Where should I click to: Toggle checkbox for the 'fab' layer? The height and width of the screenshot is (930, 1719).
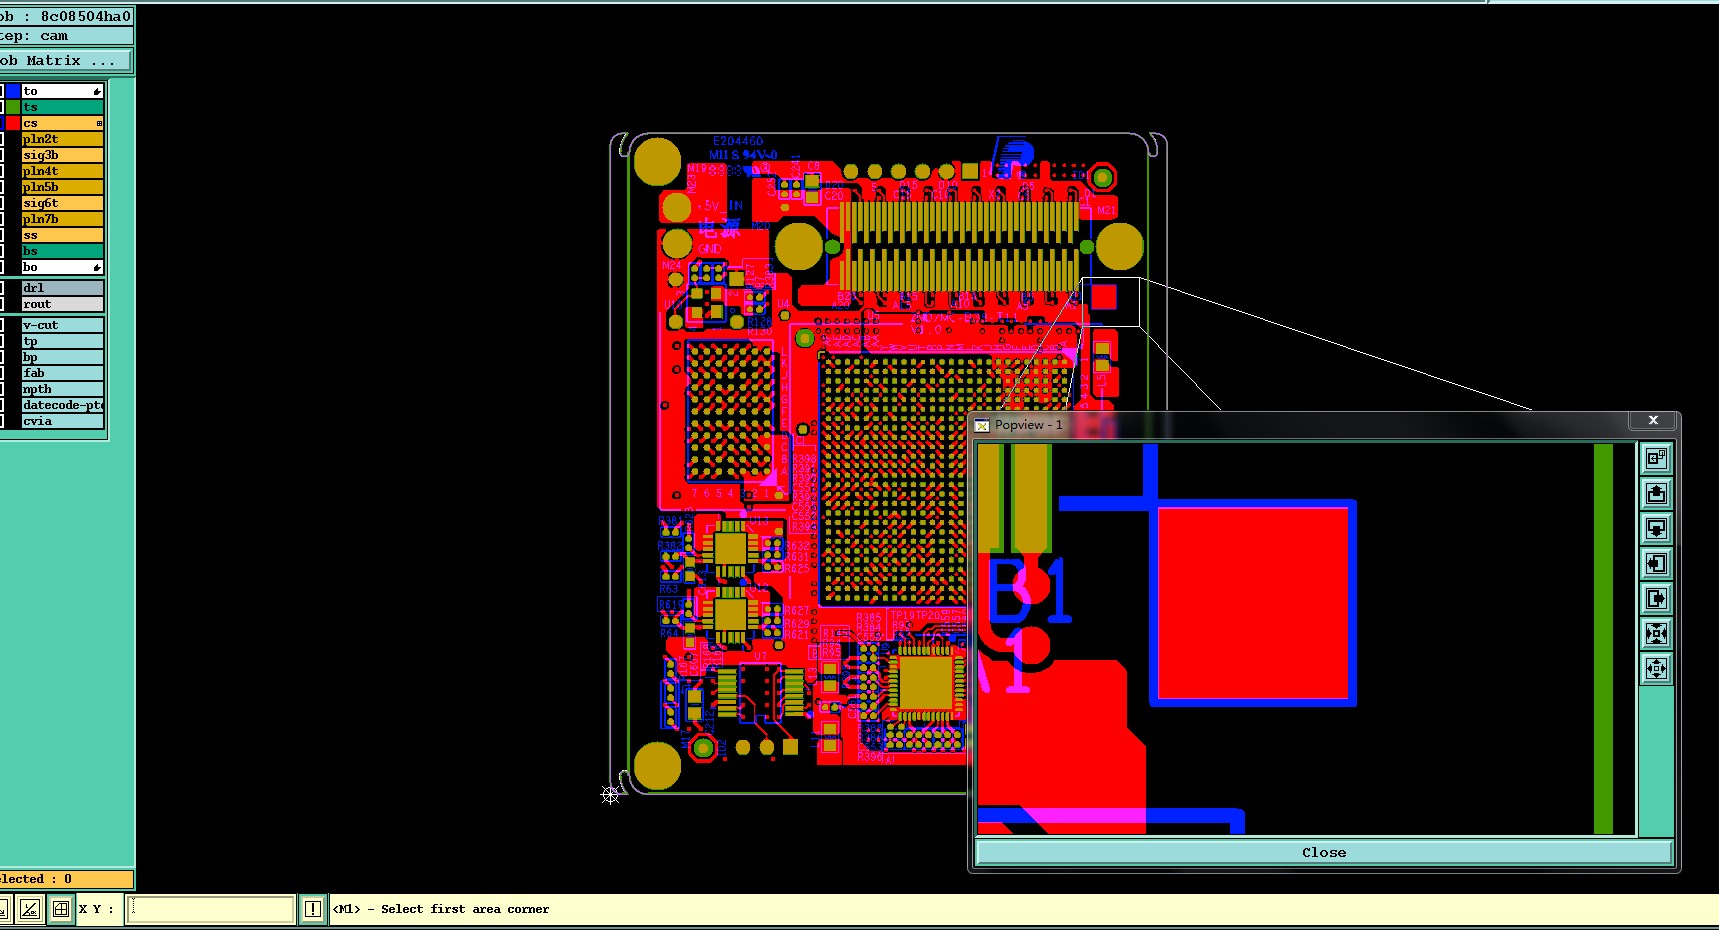pos(2,373)
